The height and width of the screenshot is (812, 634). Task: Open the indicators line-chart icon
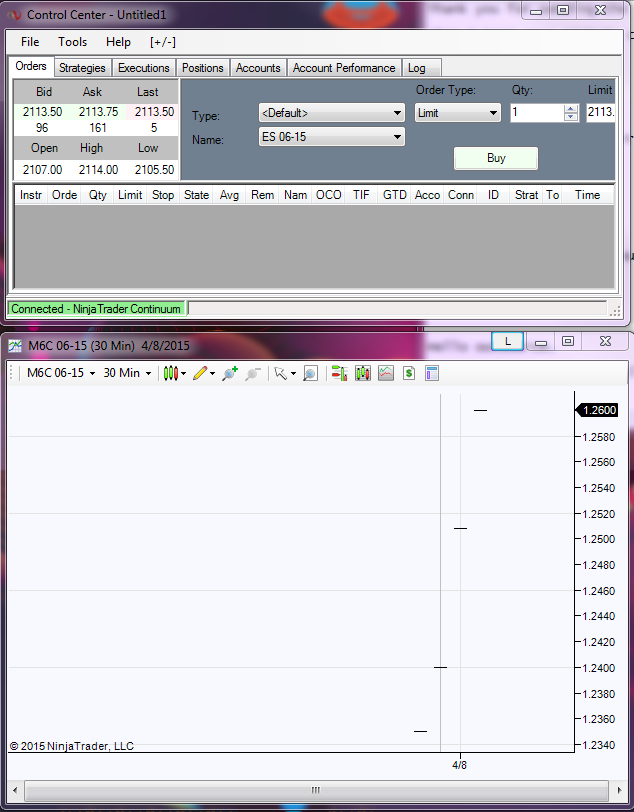coord(386,373)
